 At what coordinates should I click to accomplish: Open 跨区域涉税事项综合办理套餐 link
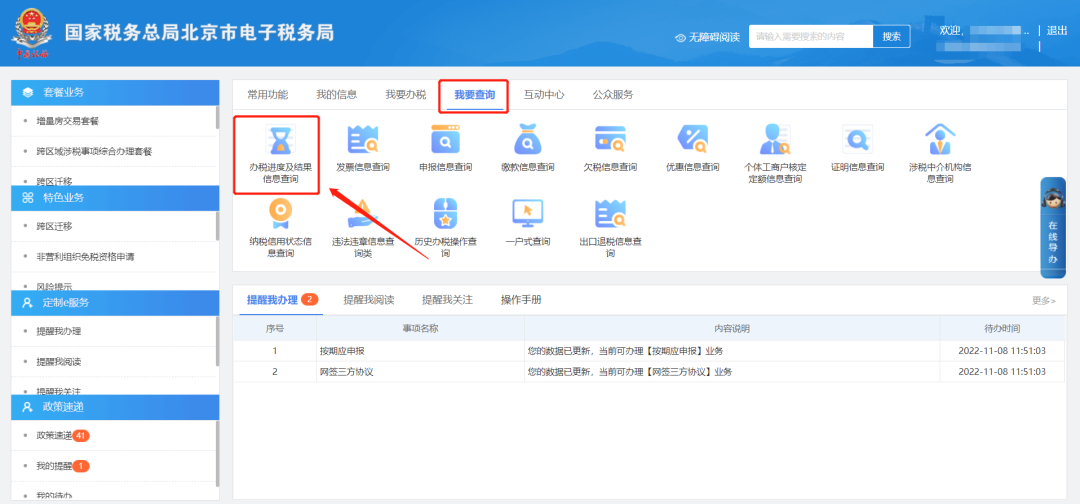point(94,151)
